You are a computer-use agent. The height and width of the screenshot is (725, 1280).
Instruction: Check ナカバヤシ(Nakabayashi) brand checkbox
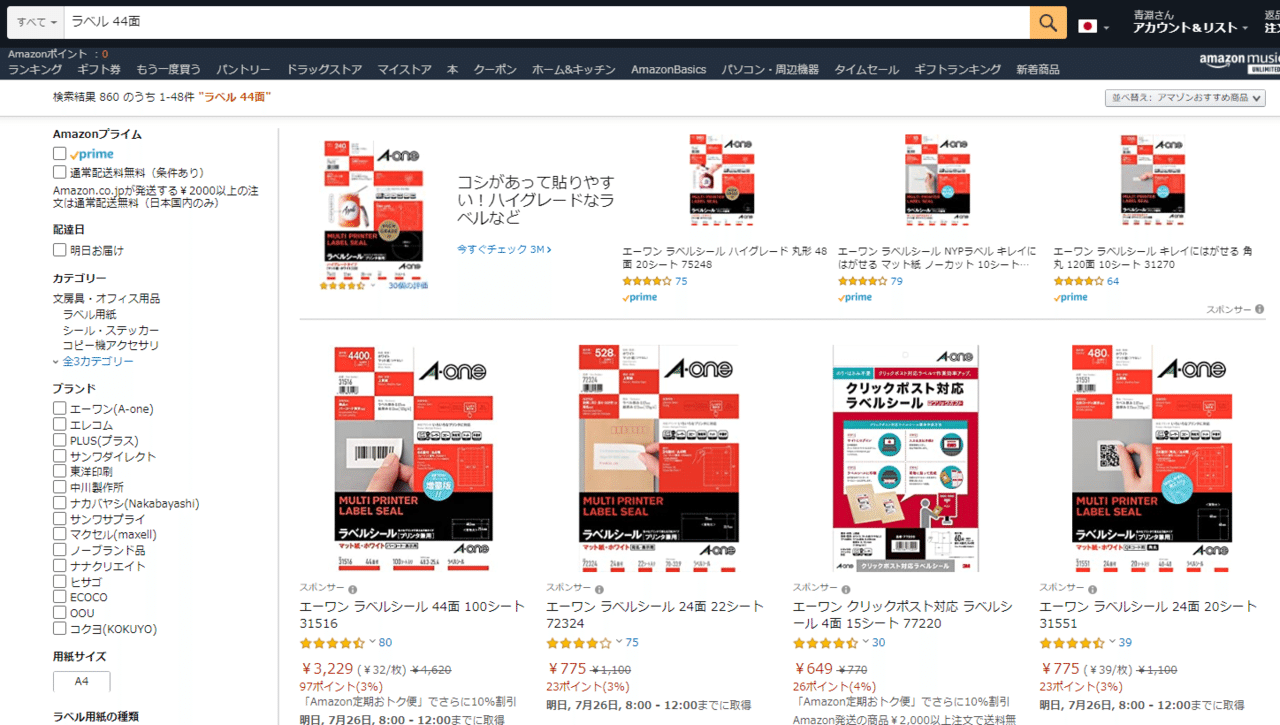pos(60,503)
